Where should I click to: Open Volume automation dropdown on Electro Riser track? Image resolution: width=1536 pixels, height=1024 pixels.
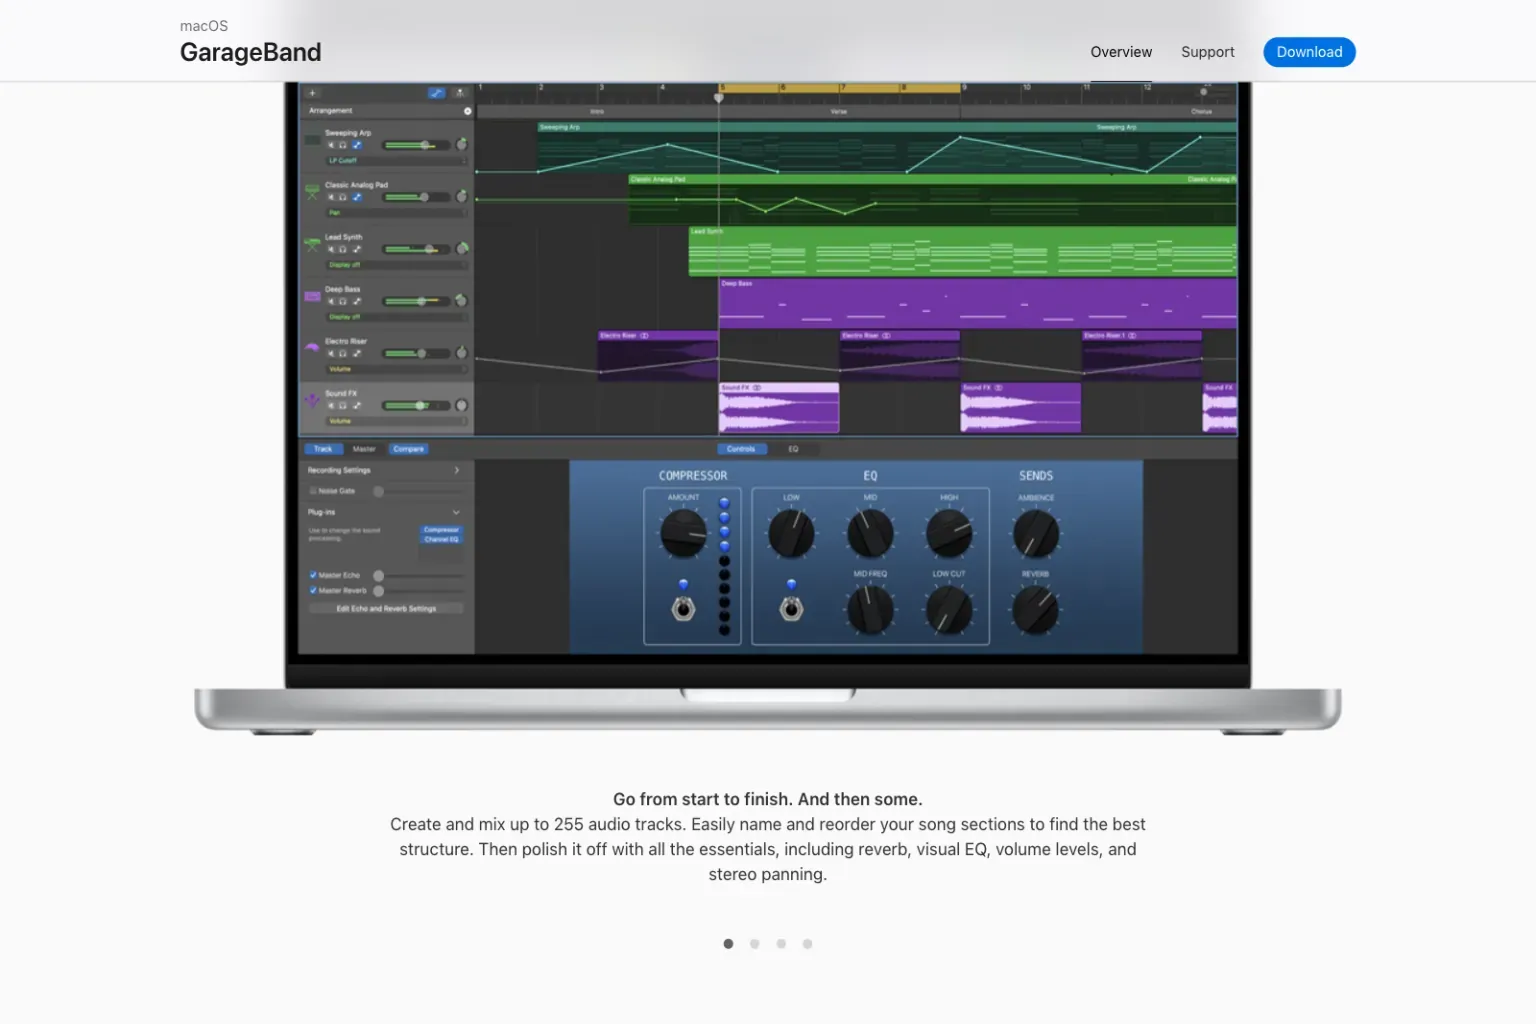397,369
